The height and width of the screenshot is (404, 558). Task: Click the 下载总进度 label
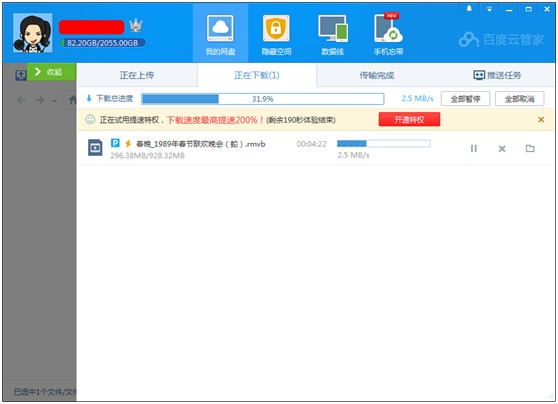pos(115,98)
